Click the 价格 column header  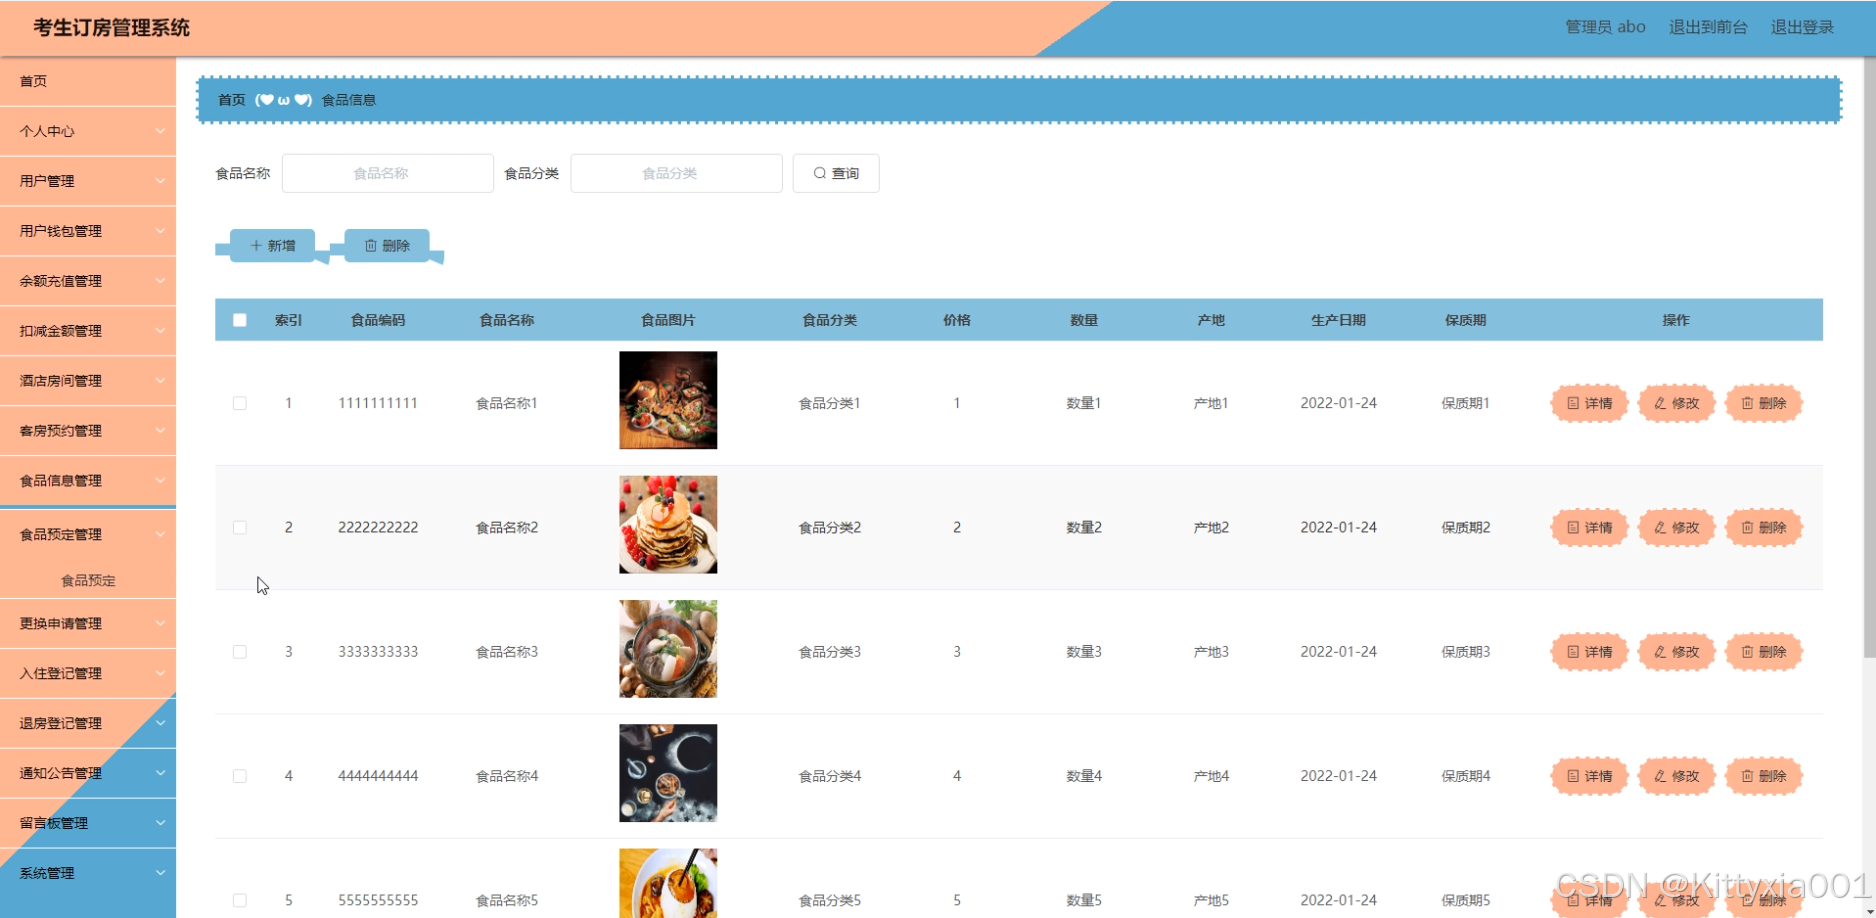point(957,320)
